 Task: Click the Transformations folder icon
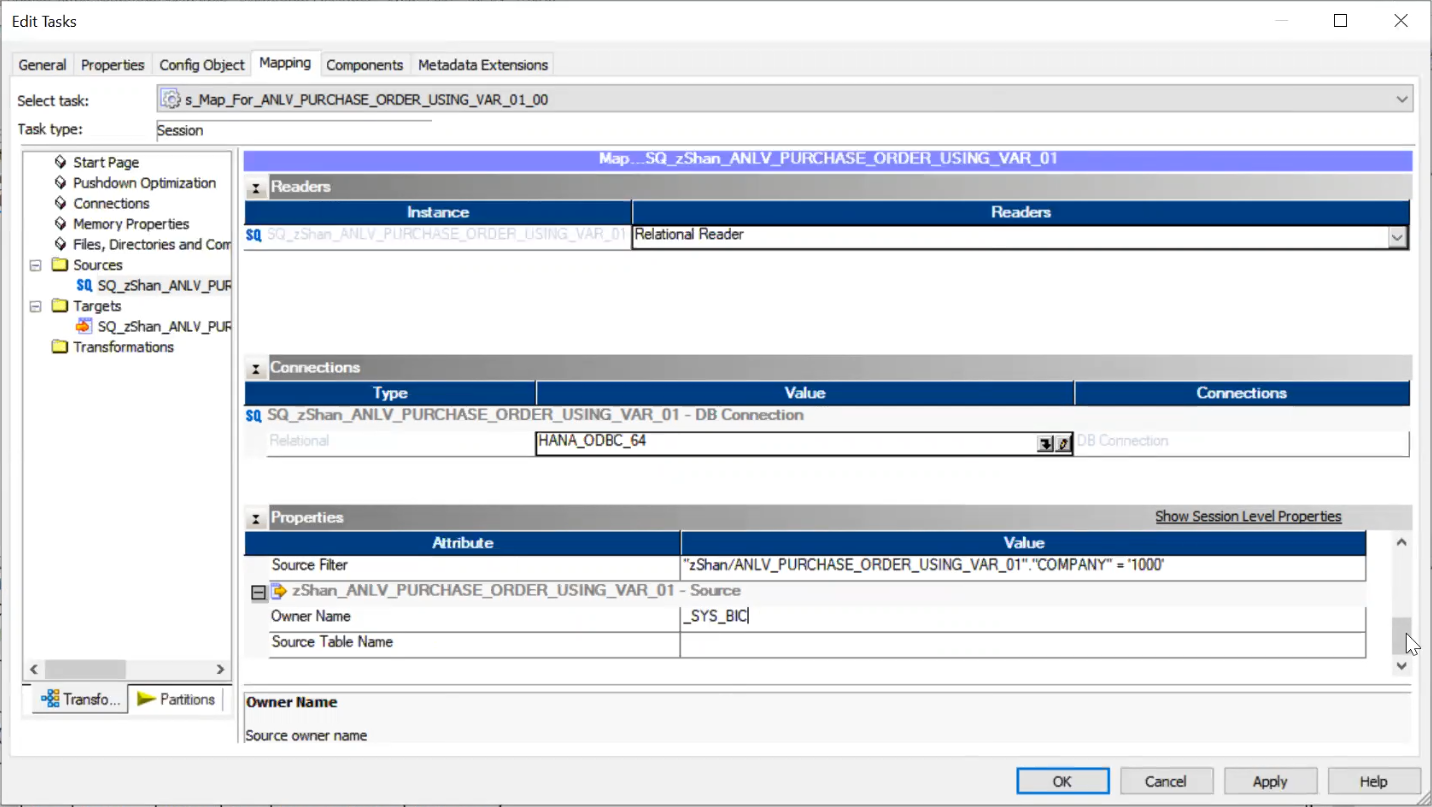60,347
